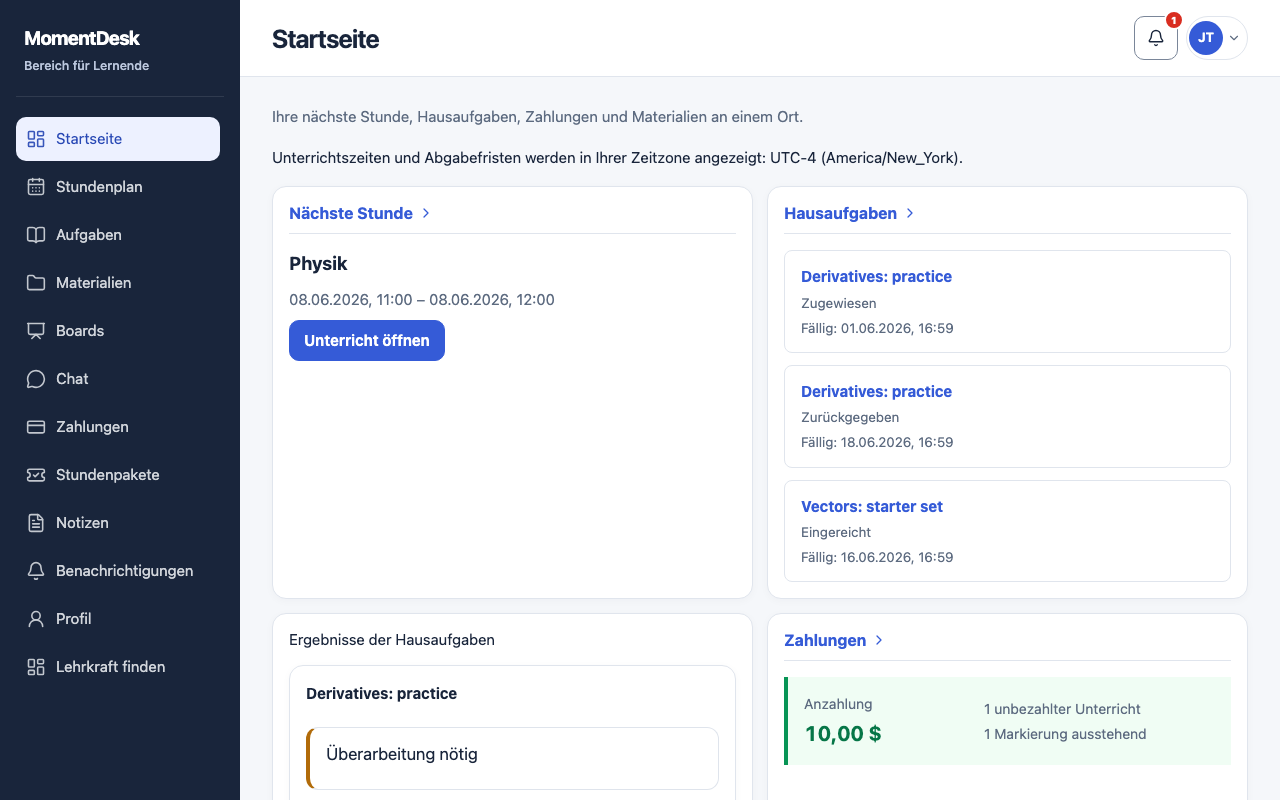Click the Chat speech bubble icon

click(36, 379)
